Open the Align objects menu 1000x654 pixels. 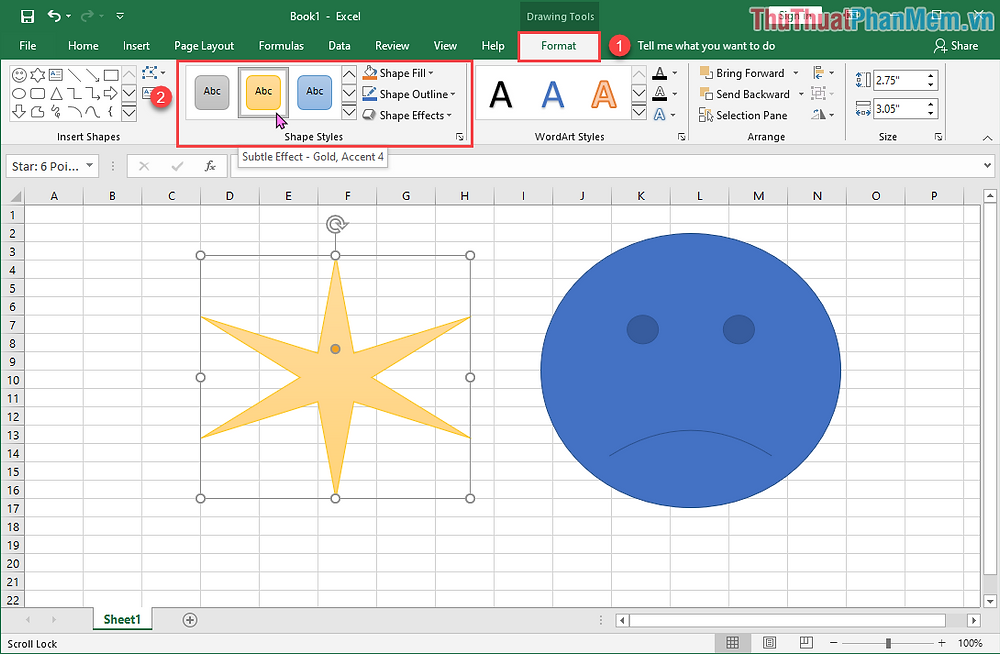(x=823, y=73)
